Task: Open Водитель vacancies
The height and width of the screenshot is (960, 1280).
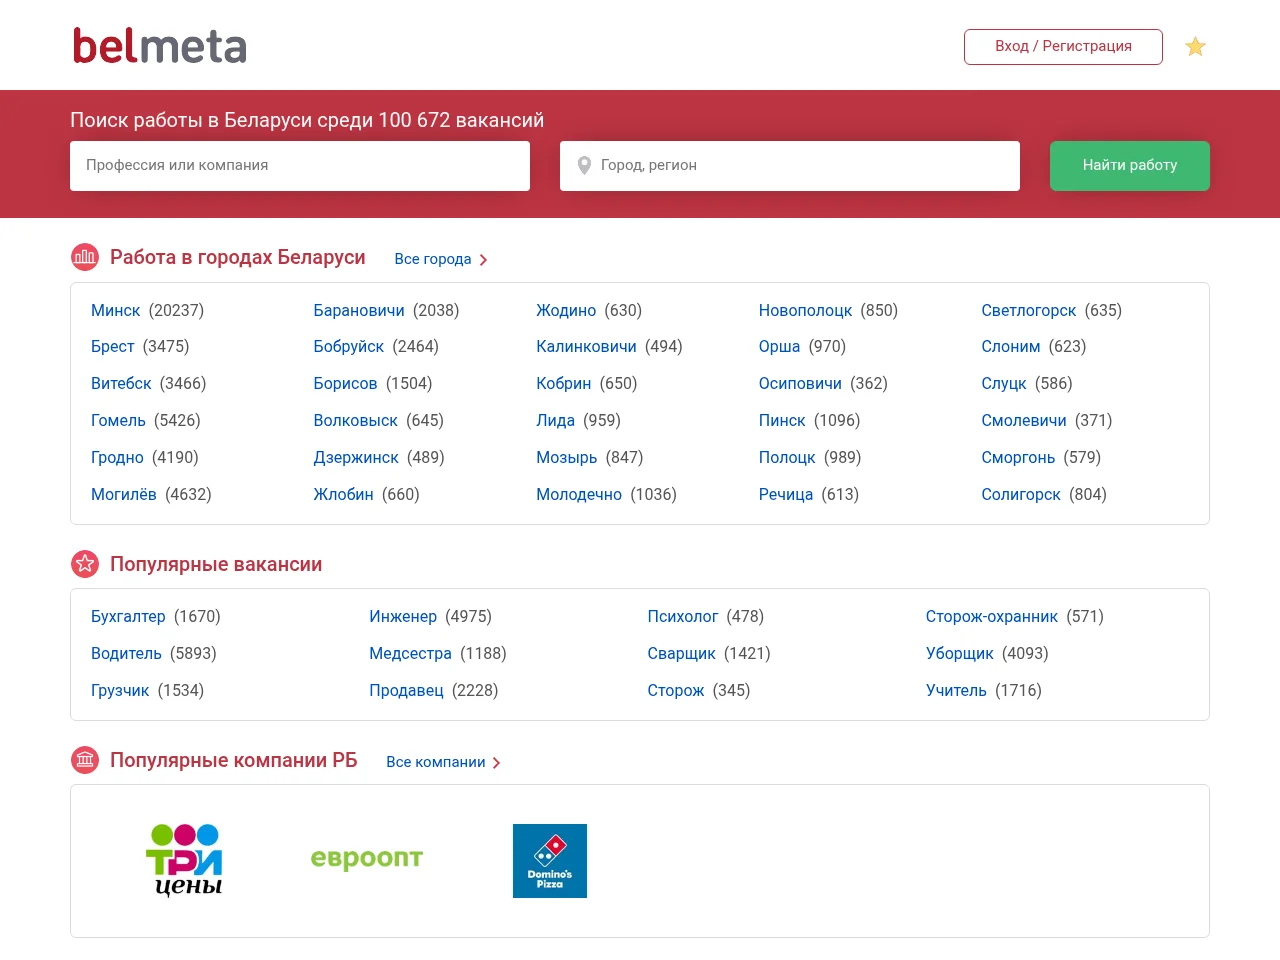Action: pos(126,653)
